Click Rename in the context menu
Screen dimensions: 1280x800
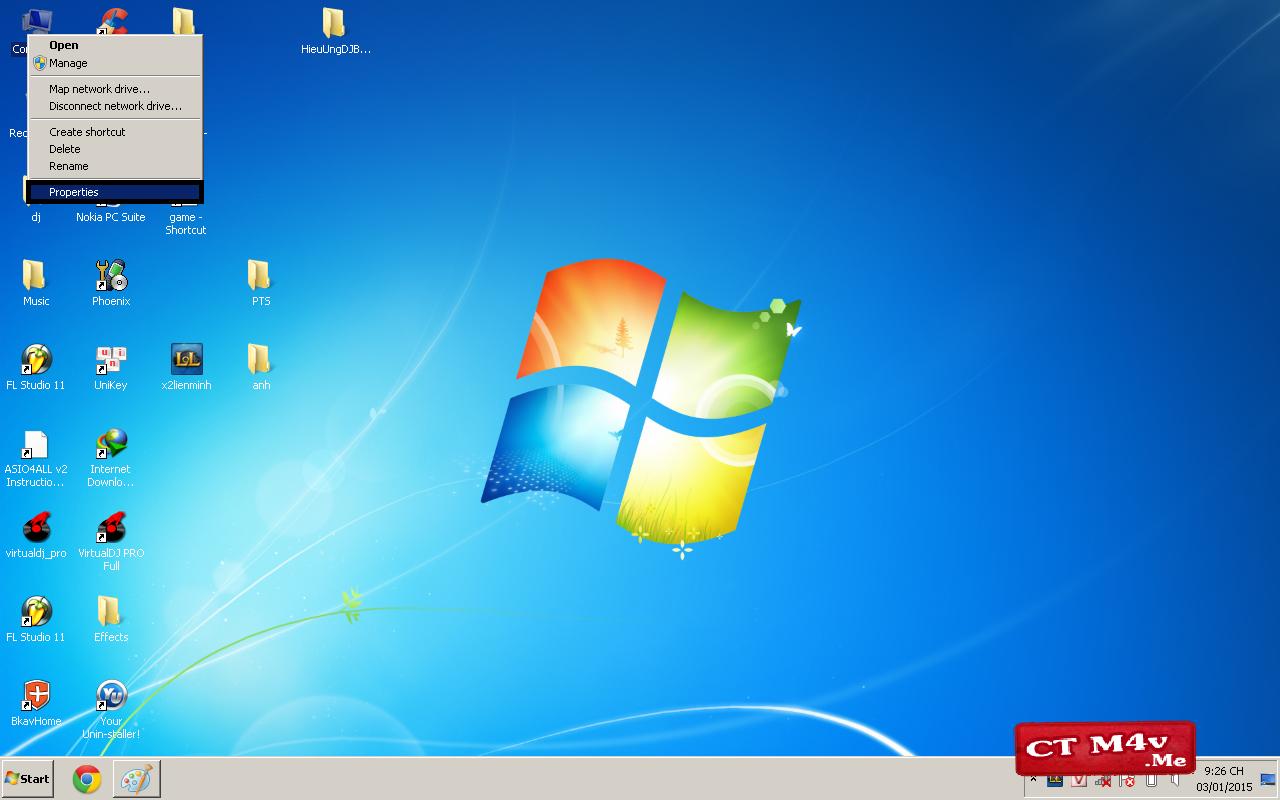(69, 166)
